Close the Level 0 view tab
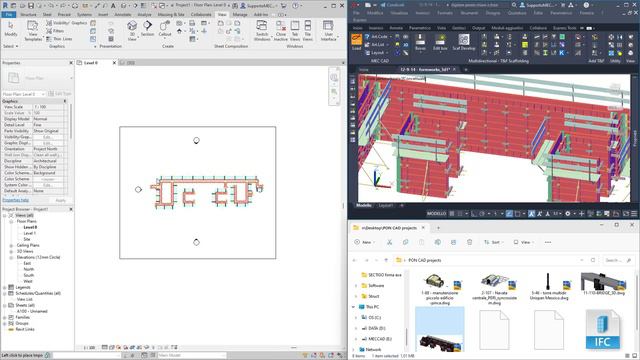Screen dimensions: 640x360 (114, 63)
